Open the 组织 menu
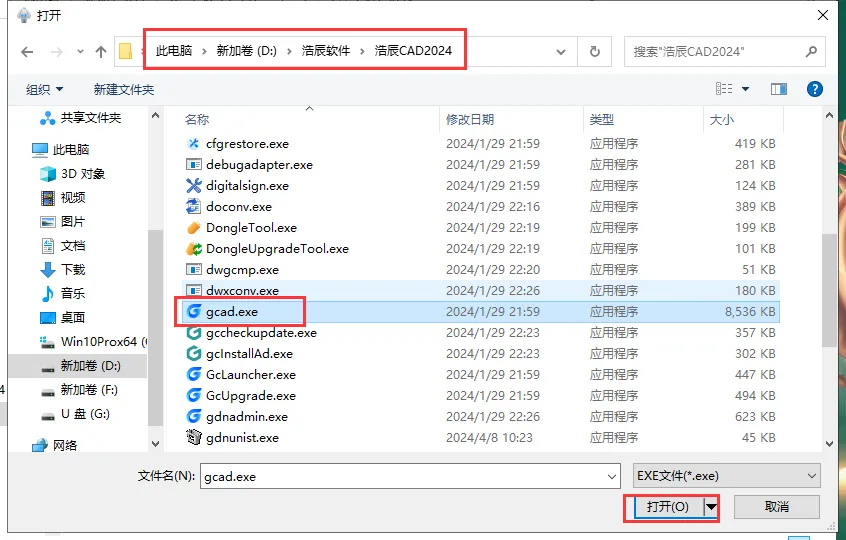The image size is (846, 540). [x=44, y=90]
